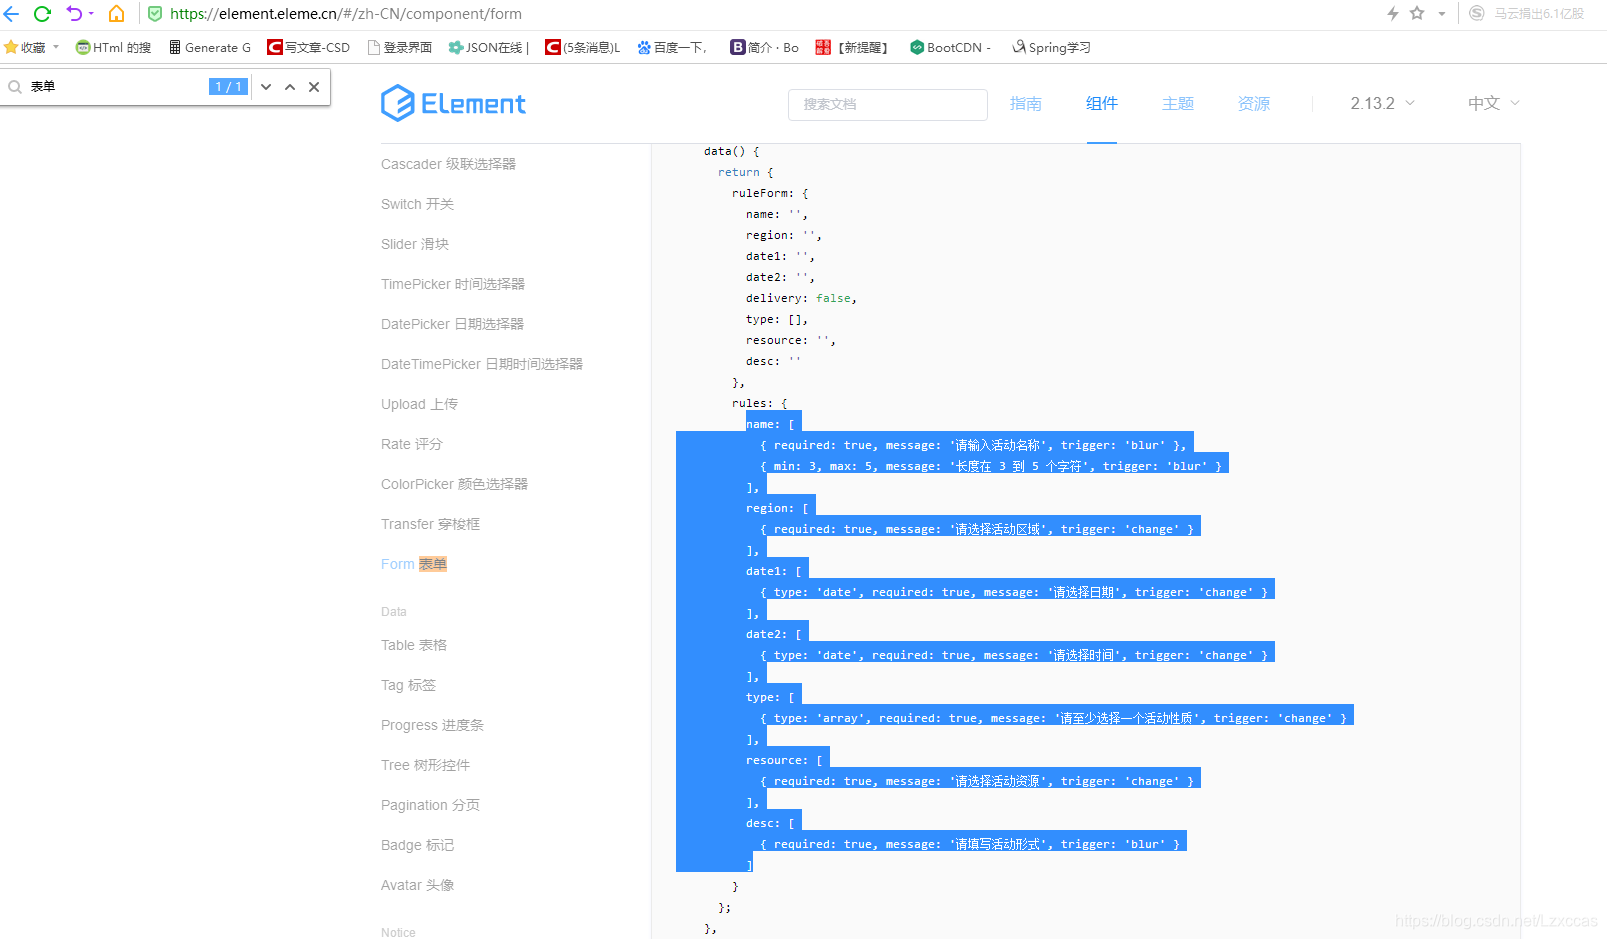Viewport: 1607px width, 939px height.
Task: Open the 指南 guide tab
Action: (x=1025, y=103)
